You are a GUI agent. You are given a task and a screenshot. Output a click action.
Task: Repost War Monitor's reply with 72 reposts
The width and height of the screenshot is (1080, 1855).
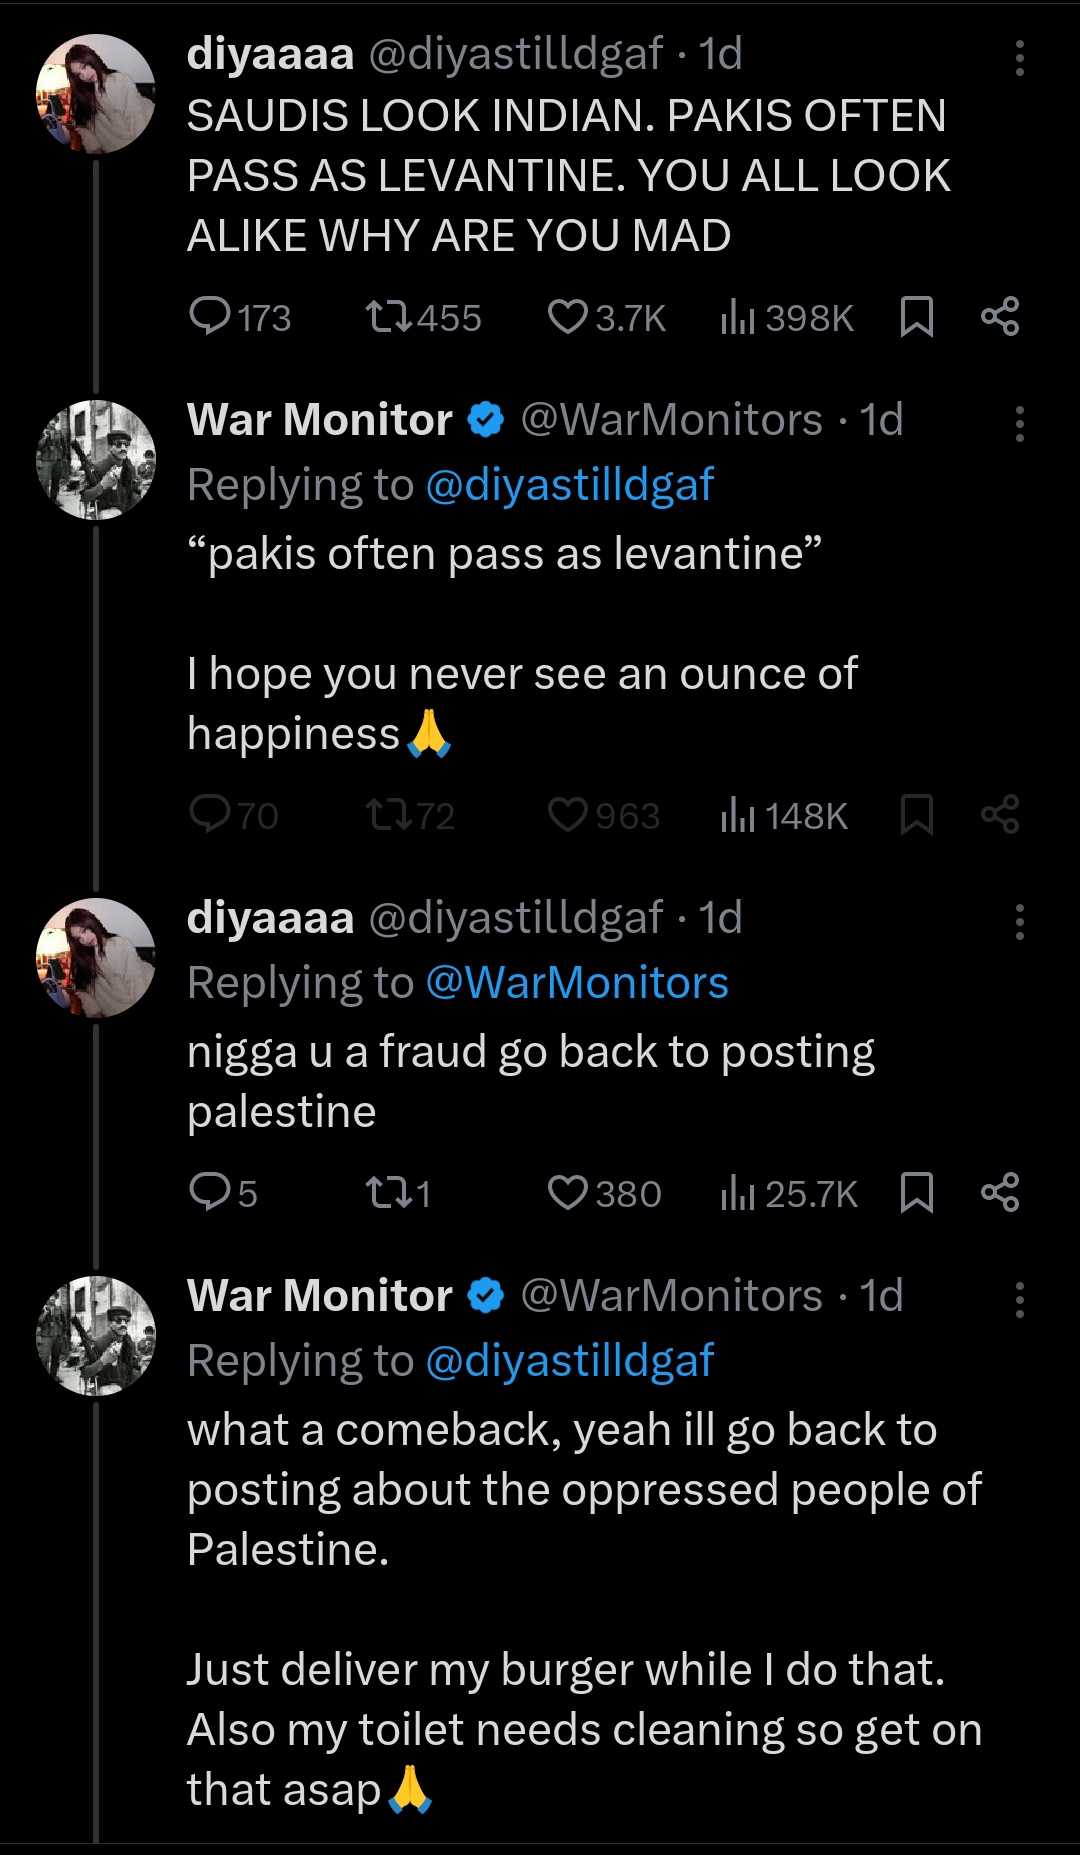click(x=388, y=815)
